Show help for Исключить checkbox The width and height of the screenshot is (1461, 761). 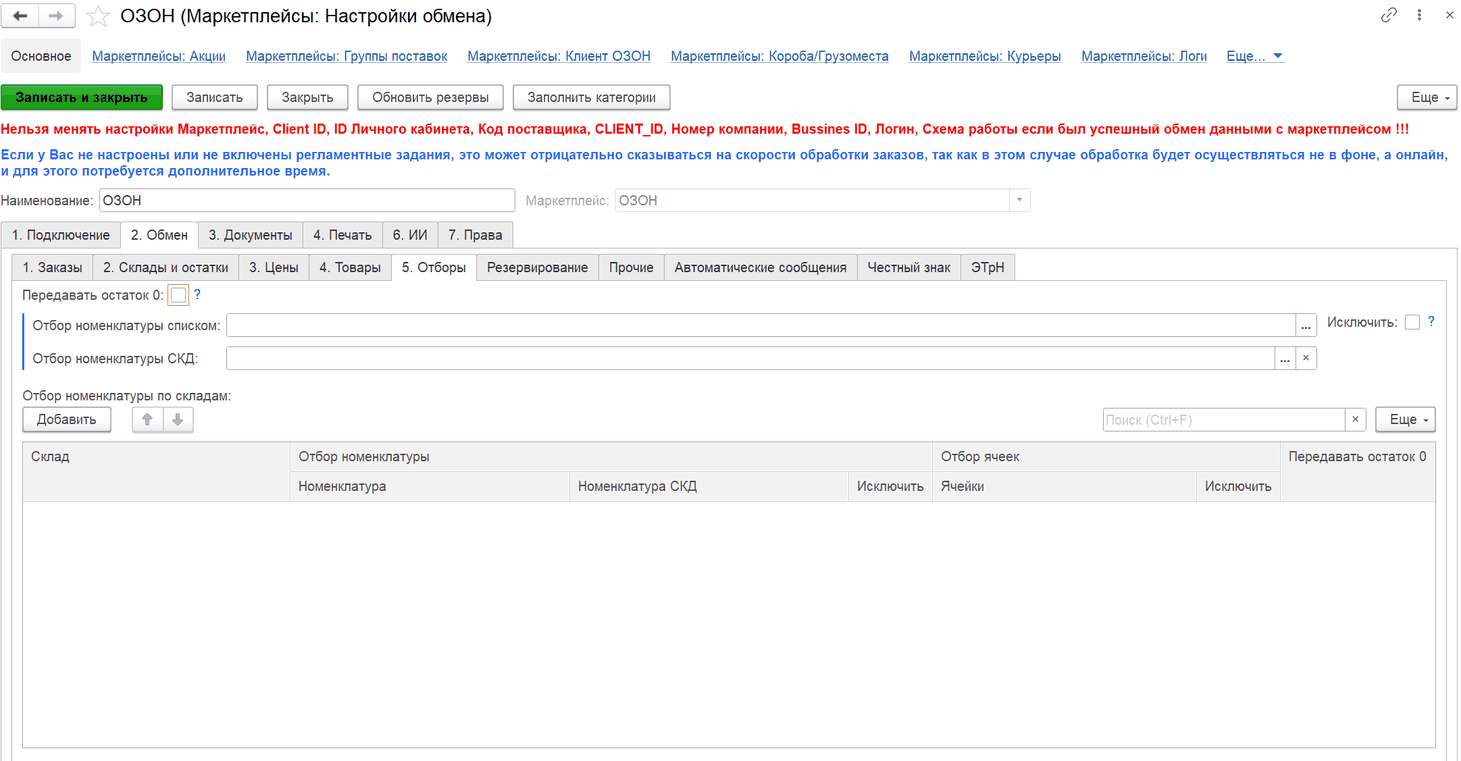(x=1431, y=322)
